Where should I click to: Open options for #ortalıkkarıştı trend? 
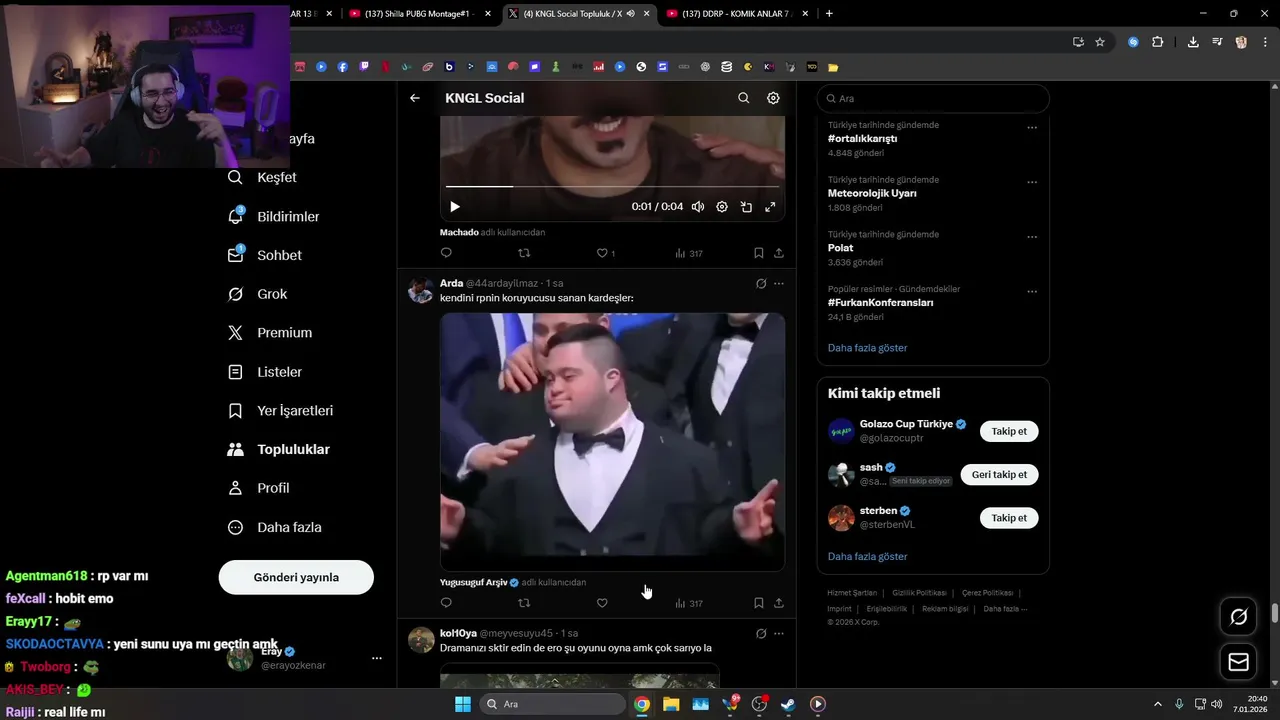pyautogui.click(x=1032, y=128)
